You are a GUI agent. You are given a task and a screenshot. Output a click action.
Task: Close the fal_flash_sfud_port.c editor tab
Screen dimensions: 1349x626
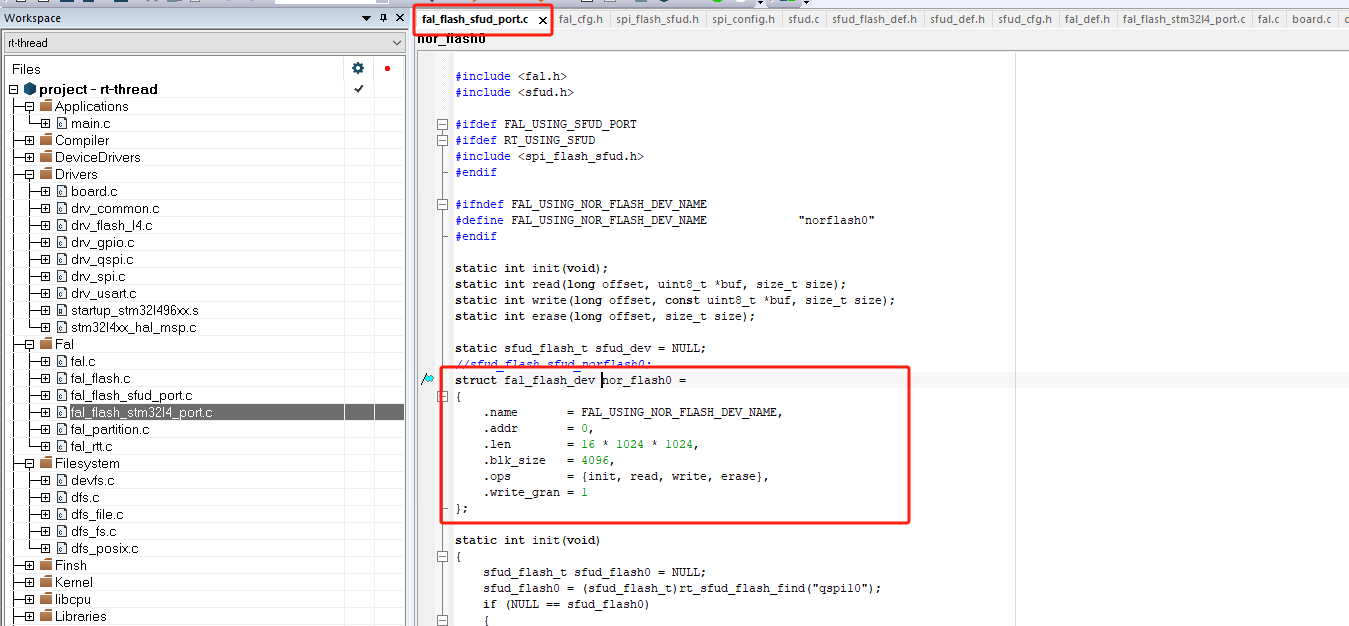tap(543, 20)
